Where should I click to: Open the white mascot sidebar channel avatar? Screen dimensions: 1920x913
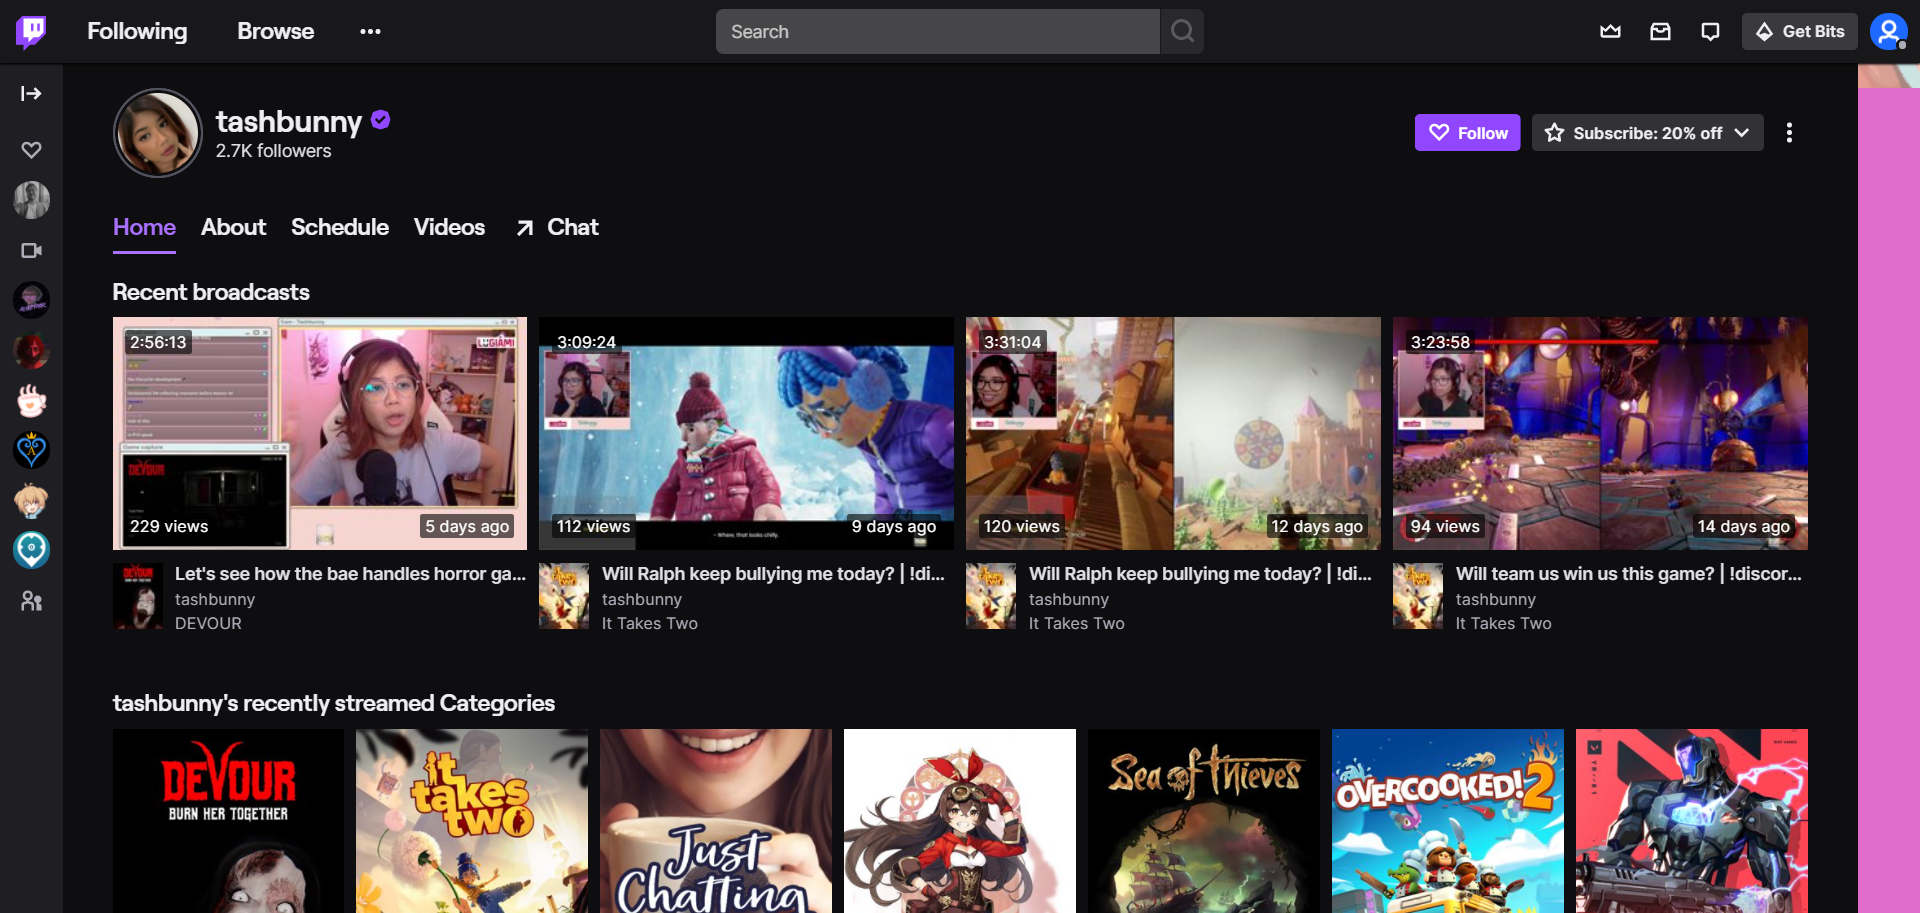click(31, 400)
